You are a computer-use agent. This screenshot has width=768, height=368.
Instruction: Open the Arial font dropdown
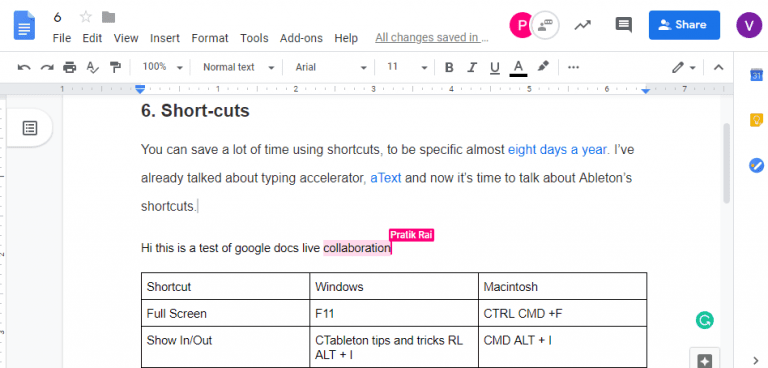(x=331, y=67)
